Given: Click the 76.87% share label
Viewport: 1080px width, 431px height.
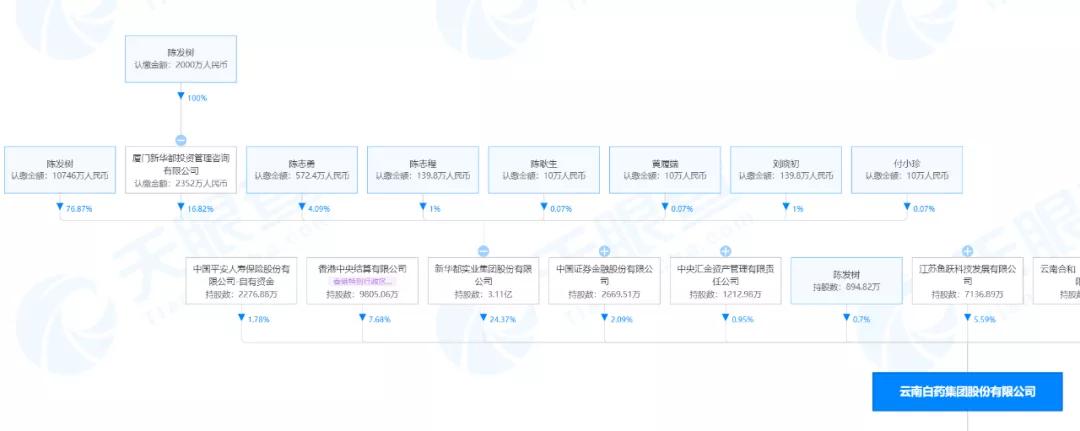Looking at the screenshot, I should 79,209.
